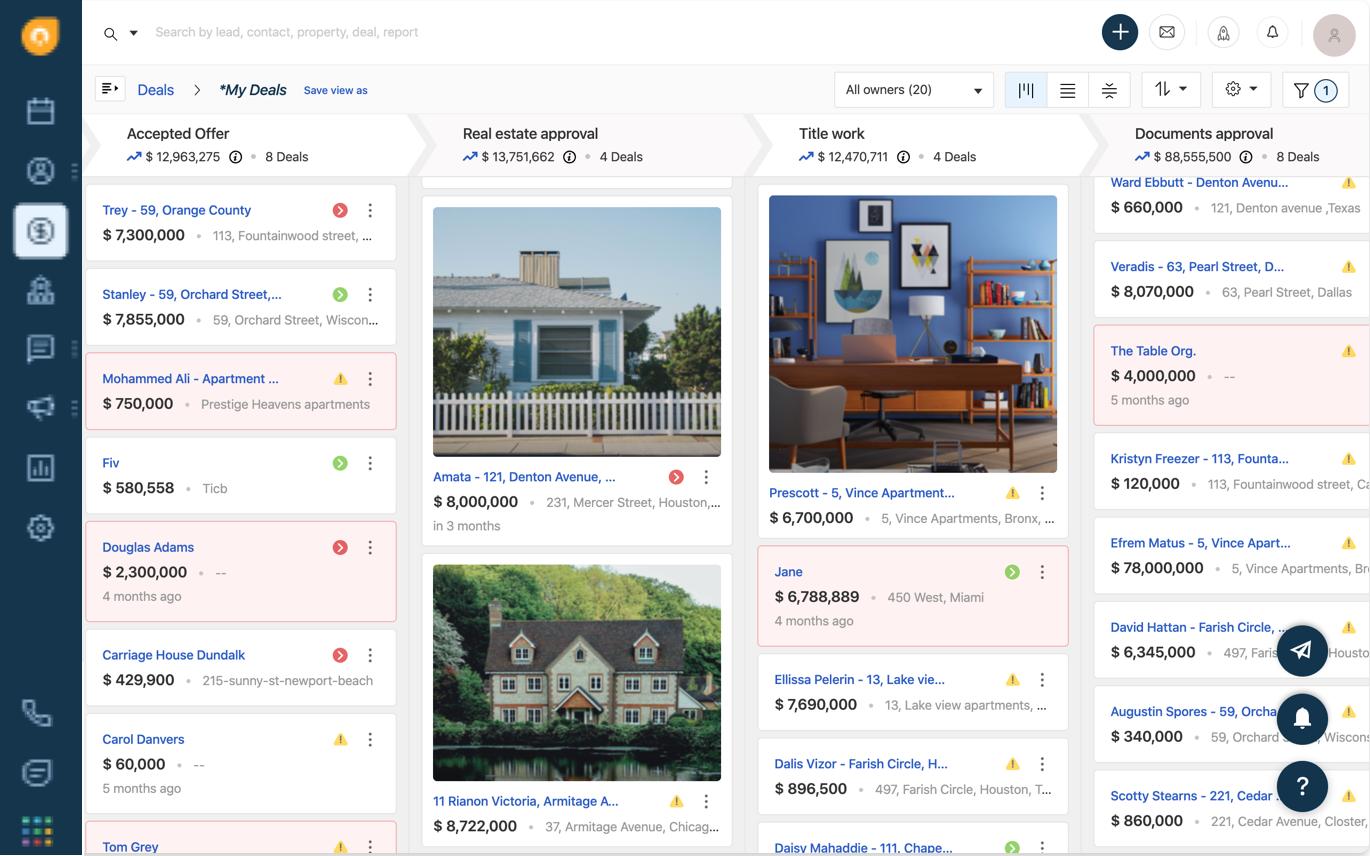1370x856 pixels.
Task: Open the filter funnel with badge
Action: click(1314, 90)
